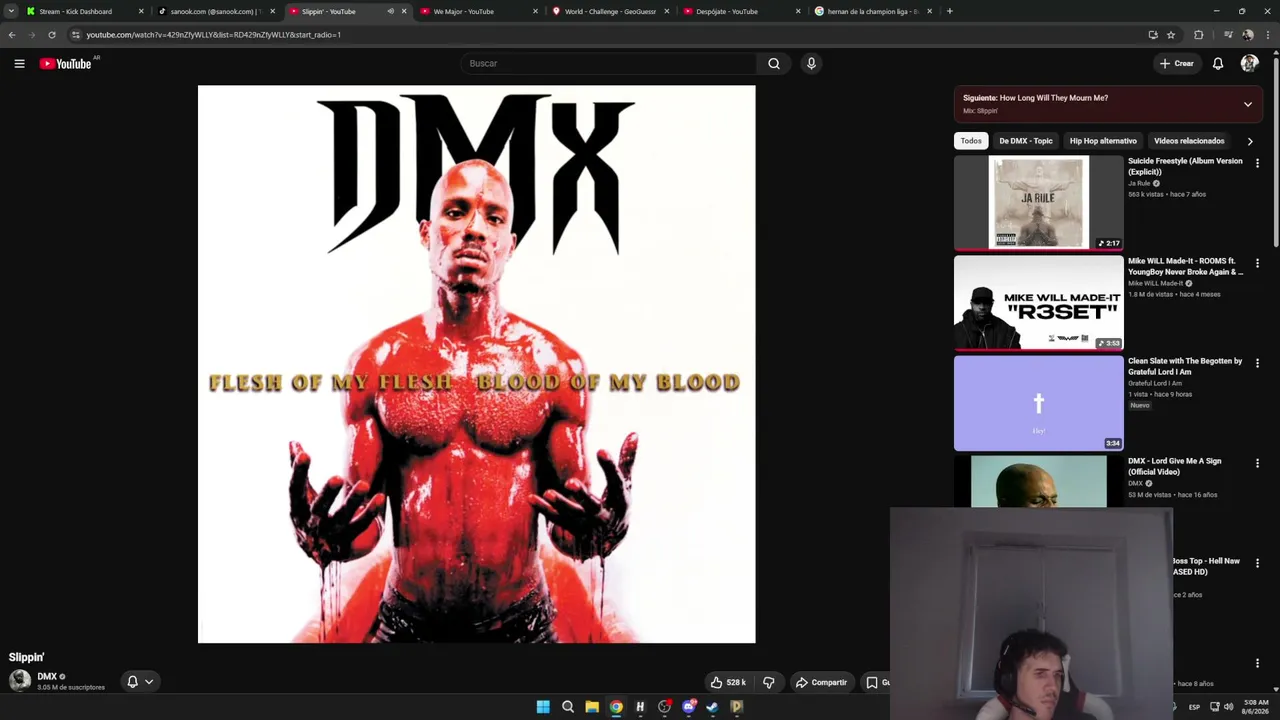Screen dimensions: 1280x720
Task: Open options for Suicide Freestyle video
Action: (x=1257, y=163)
